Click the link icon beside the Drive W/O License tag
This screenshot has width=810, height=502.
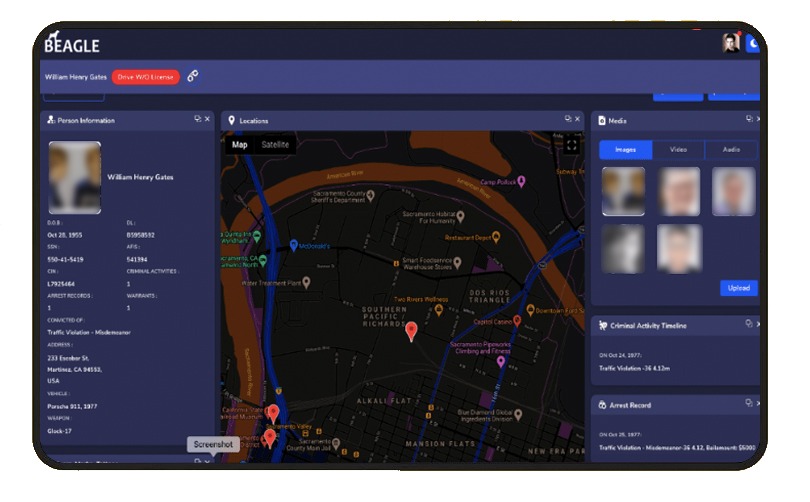193,76
